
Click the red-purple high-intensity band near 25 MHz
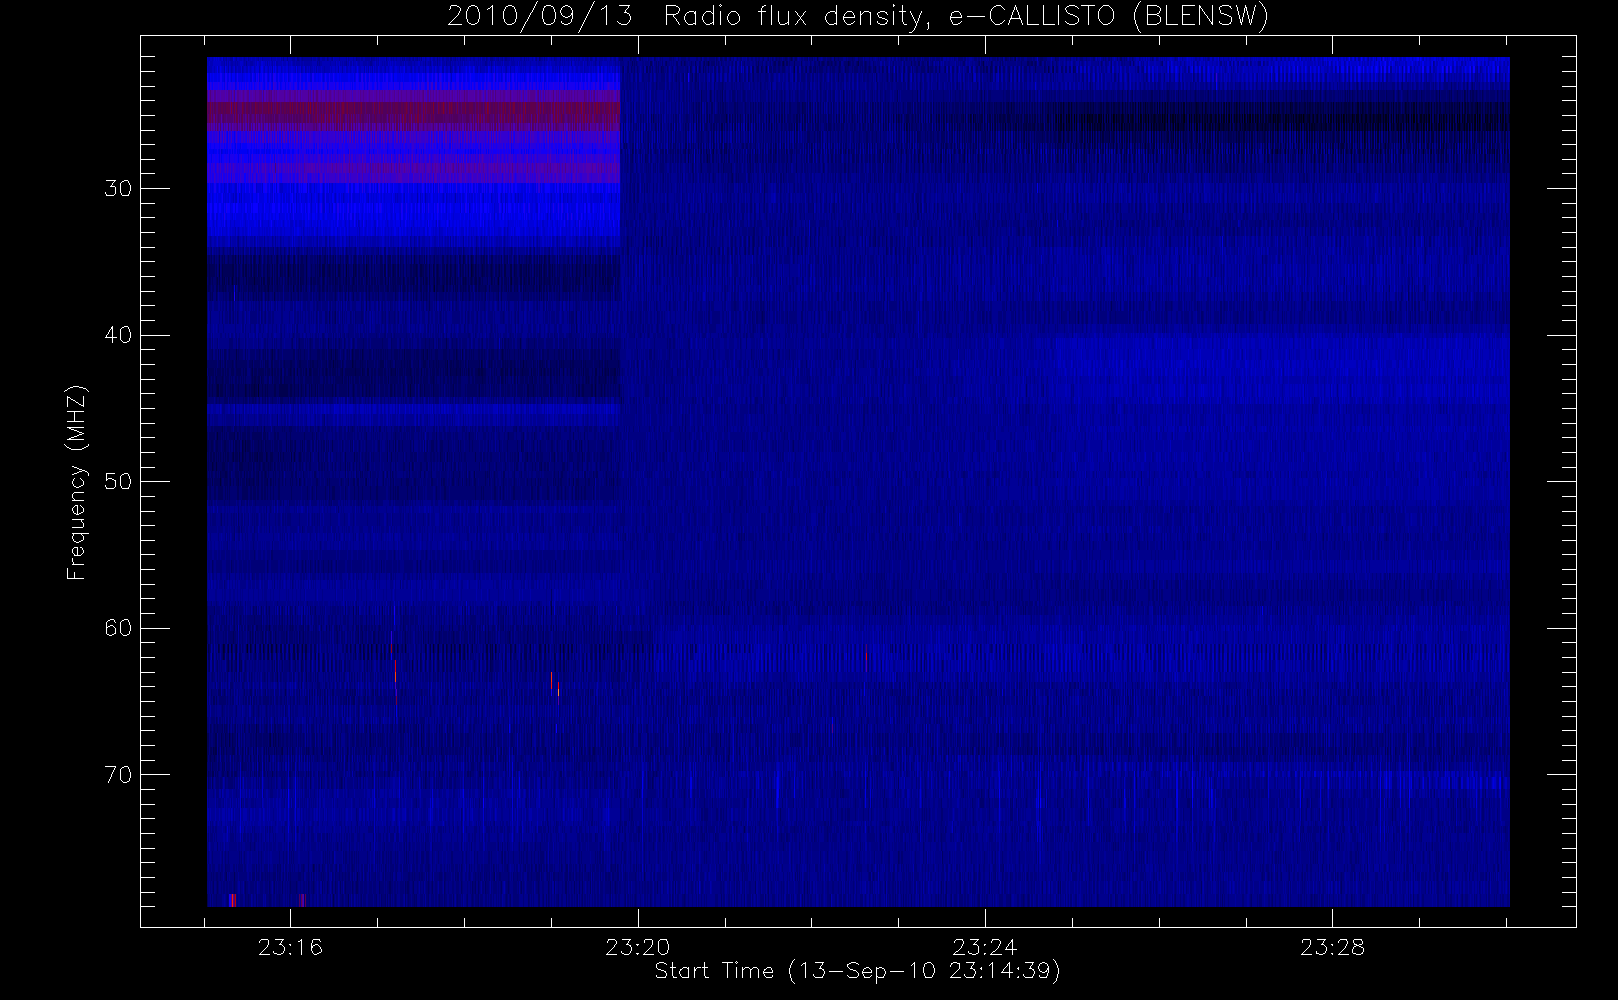click(x=413, y=110)
